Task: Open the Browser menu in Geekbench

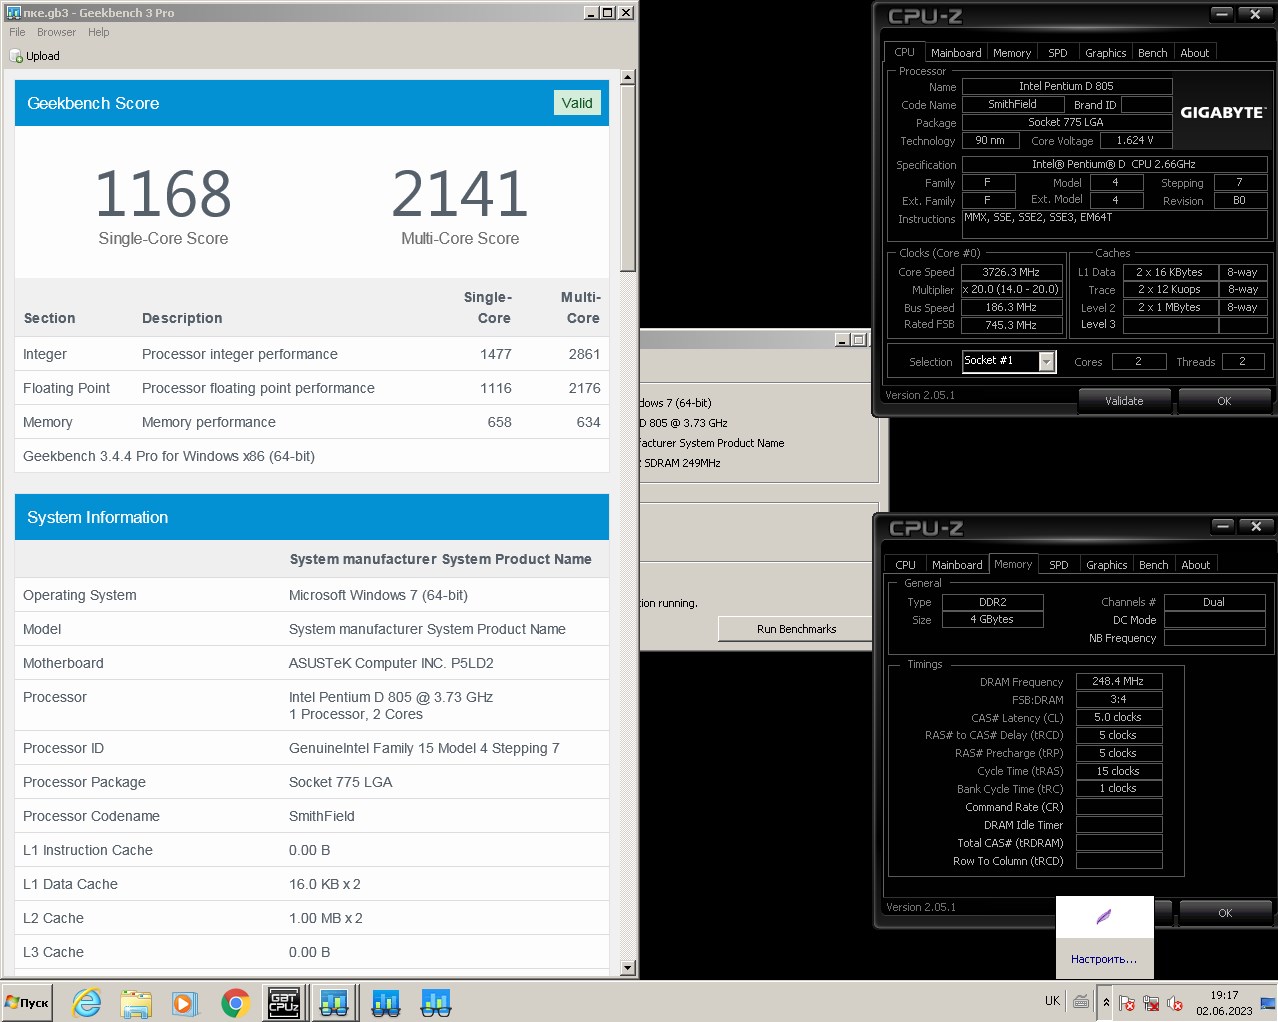Action: pyautogui.click(x=56, y=32)
